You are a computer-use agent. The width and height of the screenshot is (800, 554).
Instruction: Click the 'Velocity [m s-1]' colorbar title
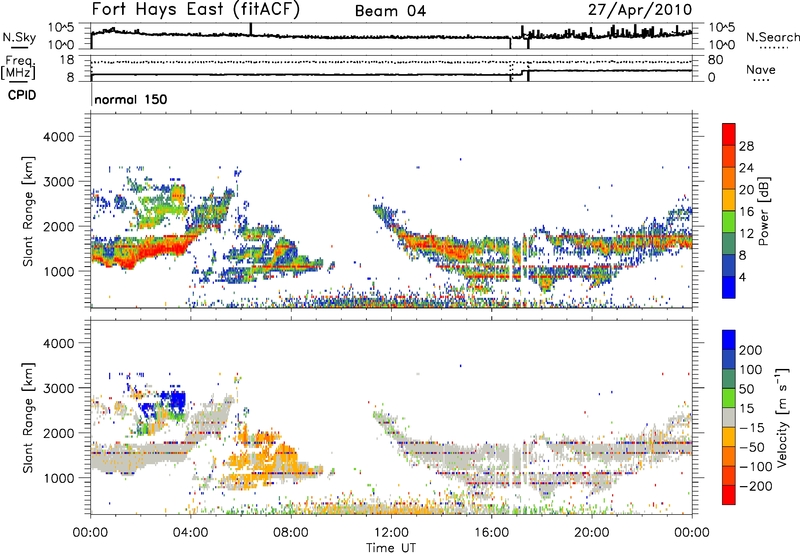782,417
